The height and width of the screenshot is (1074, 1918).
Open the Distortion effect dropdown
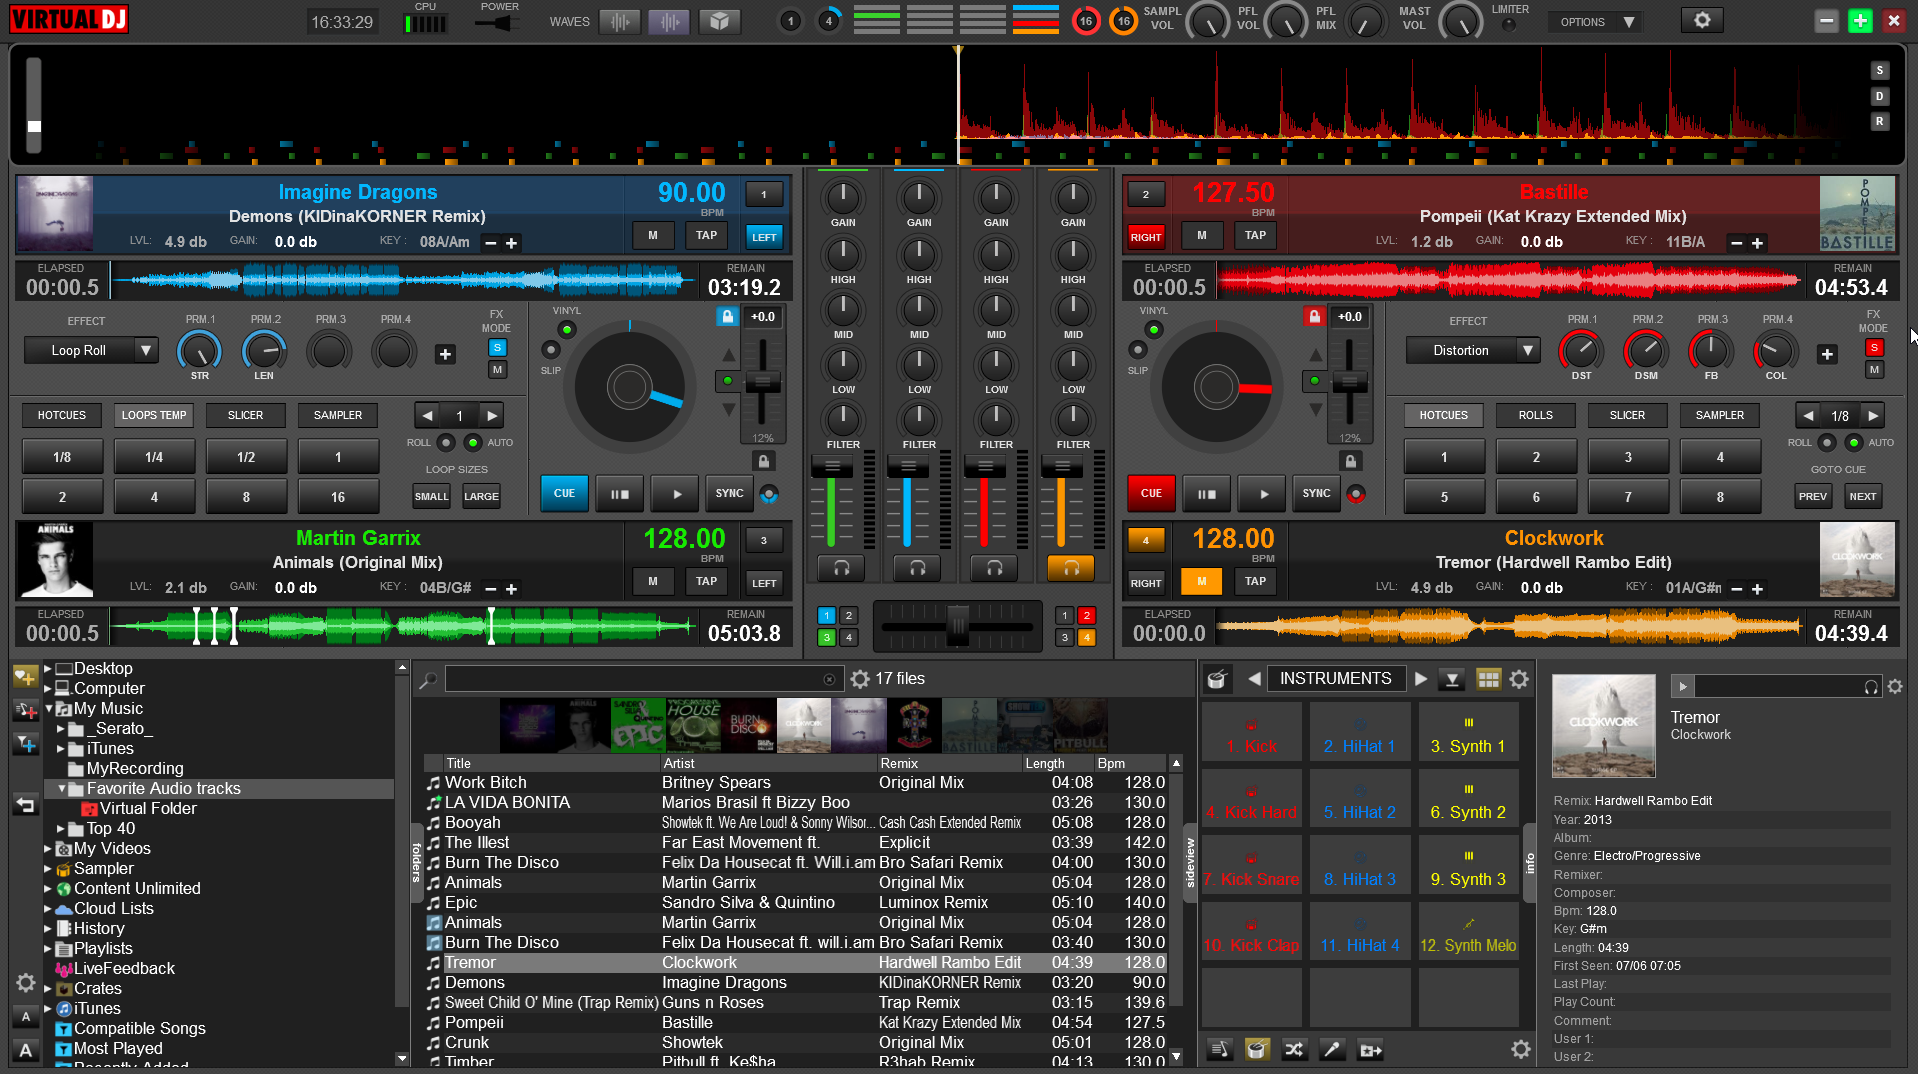tap(1473, 350)
